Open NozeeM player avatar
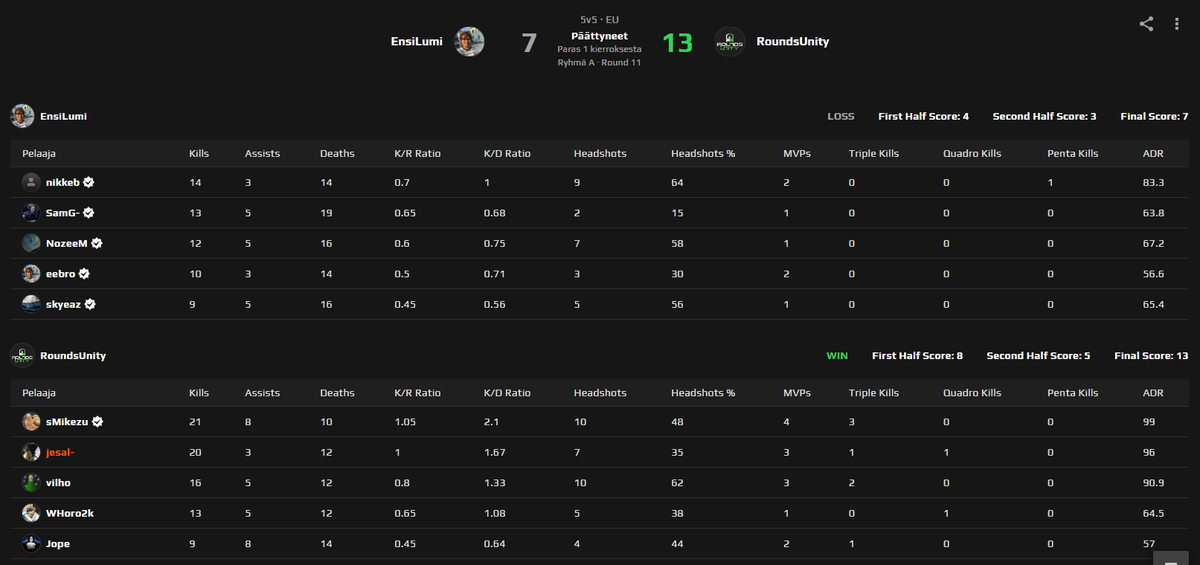 pos(31,243)
